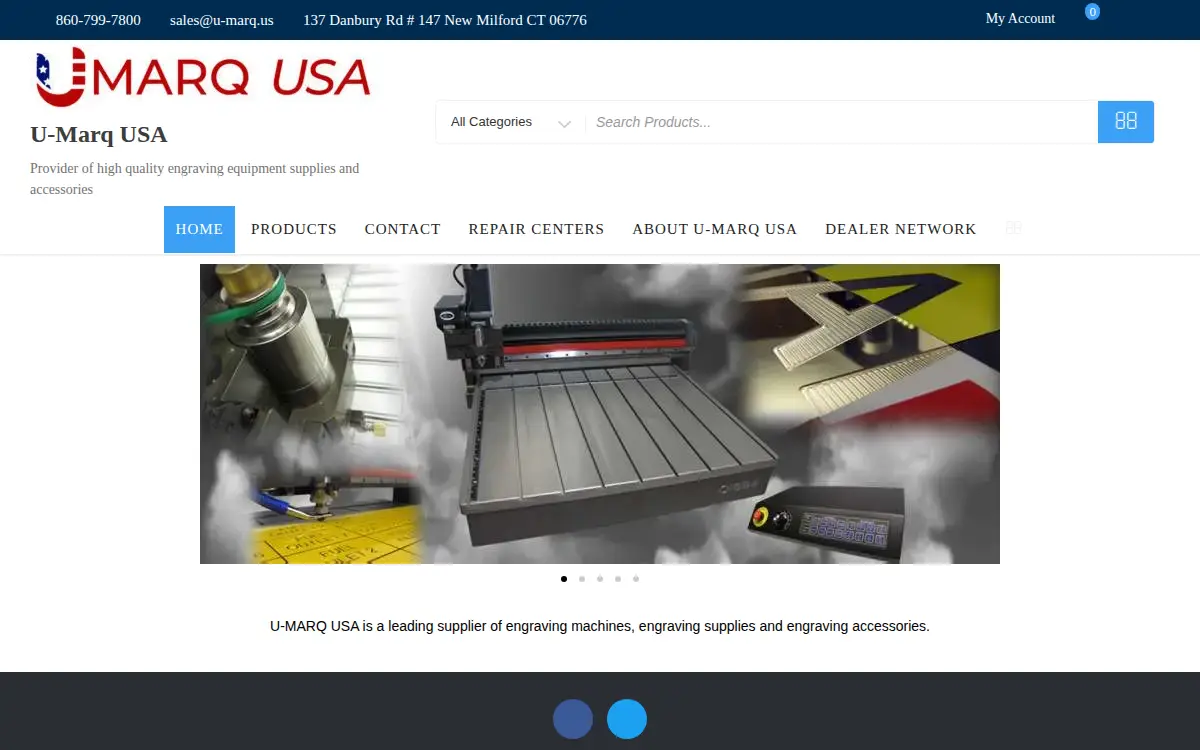
Task: Click the engraving machine banner image
Action: pos(600,414)
